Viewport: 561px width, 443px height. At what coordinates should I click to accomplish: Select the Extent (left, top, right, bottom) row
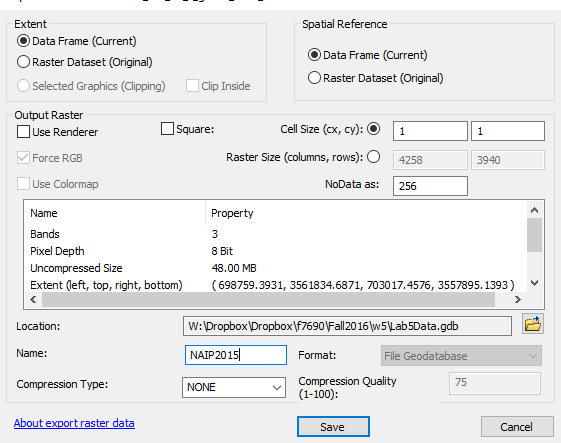click(275, 285)
